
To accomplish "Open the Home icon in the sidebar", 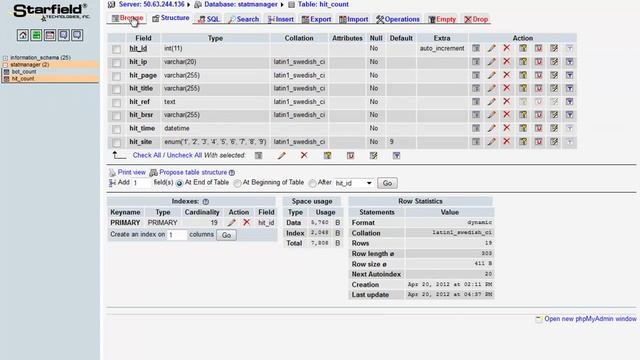I will click(x=23, y=35).
